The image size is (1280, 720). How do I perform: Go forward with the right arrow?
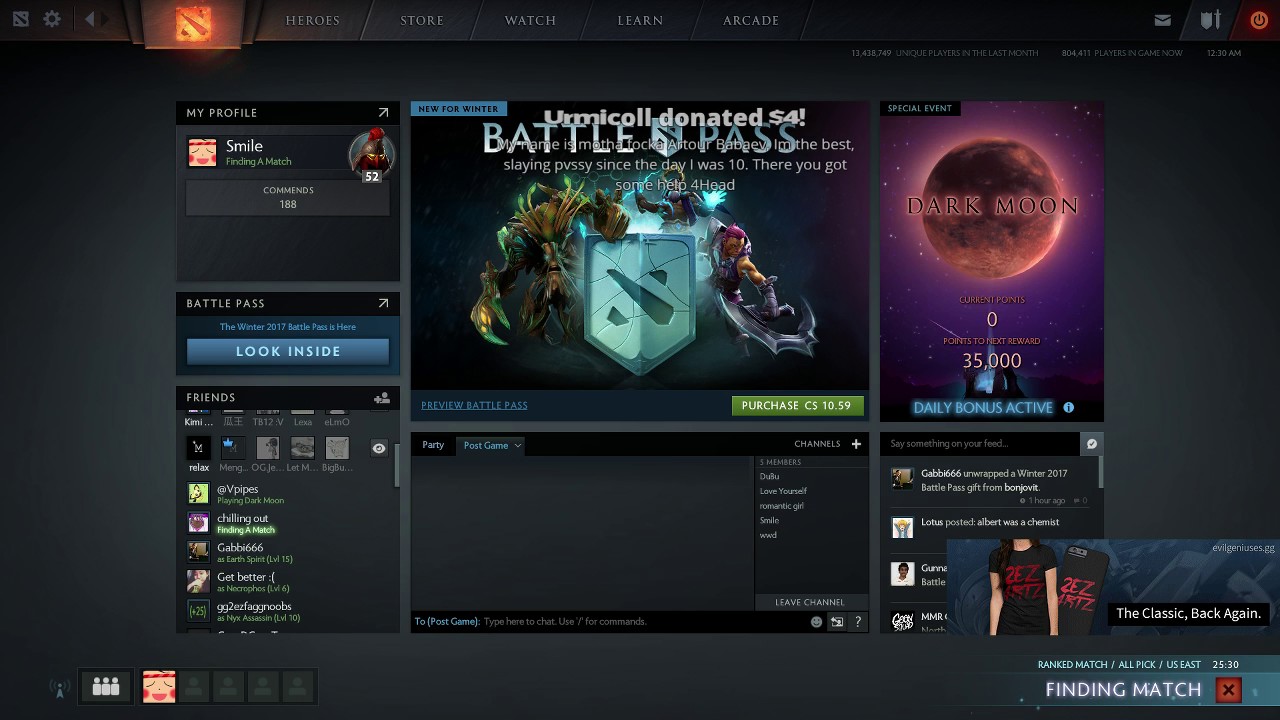[106, 19]
